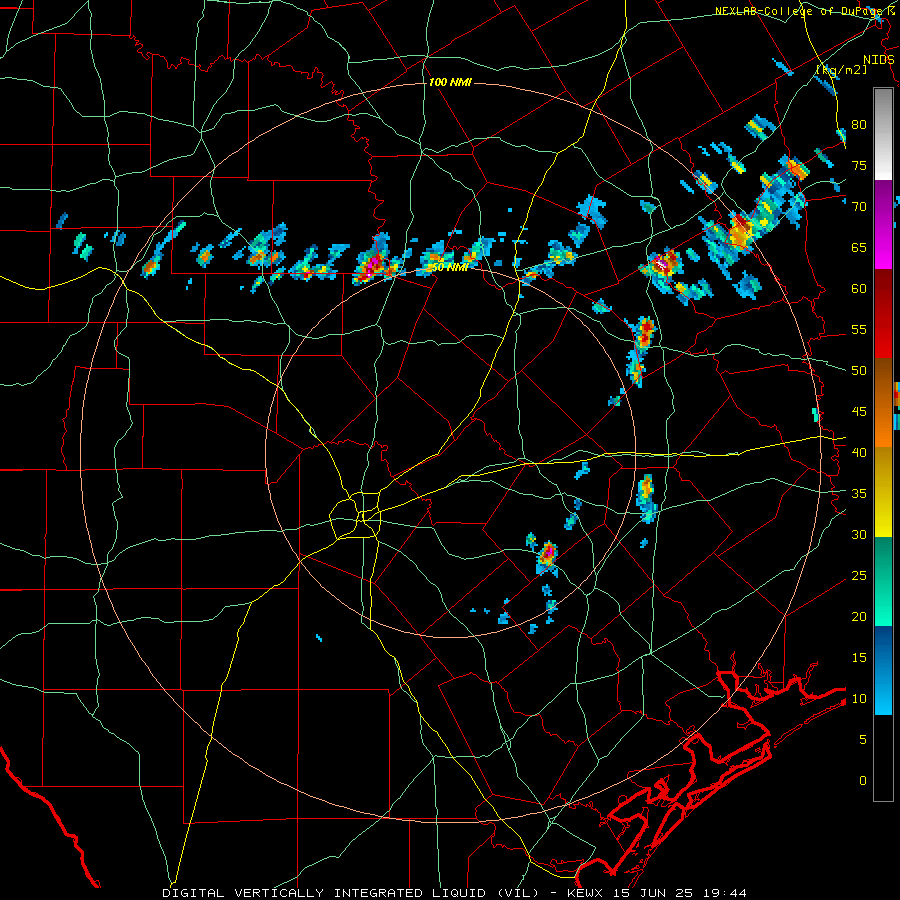Select the 15 value on the color scale
Viewport: 900px width, 900px height.
(x=859, y=658)
